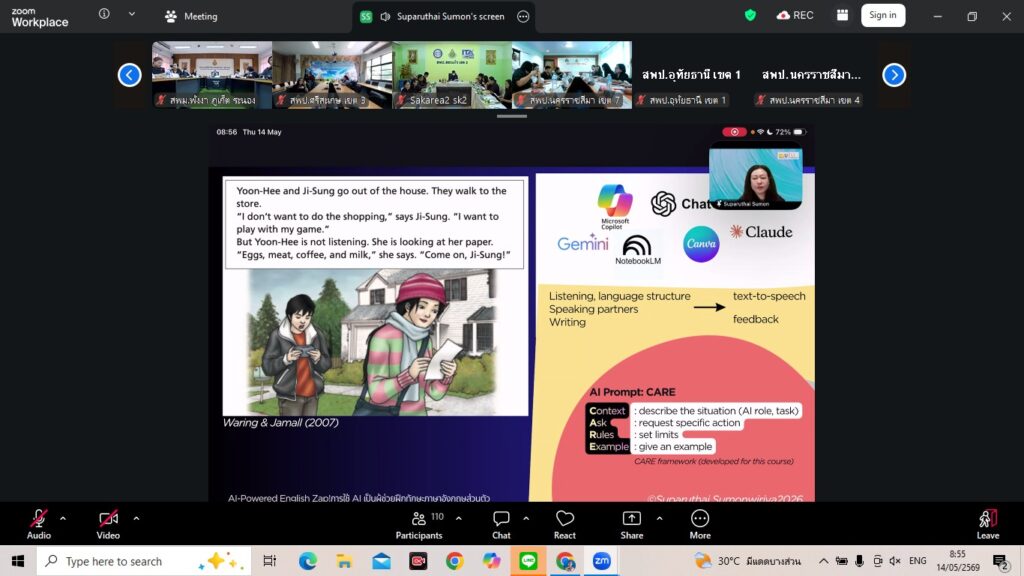Select the Meeting tab
This screenshot has height=576, width=1024.
click(191, 16)
